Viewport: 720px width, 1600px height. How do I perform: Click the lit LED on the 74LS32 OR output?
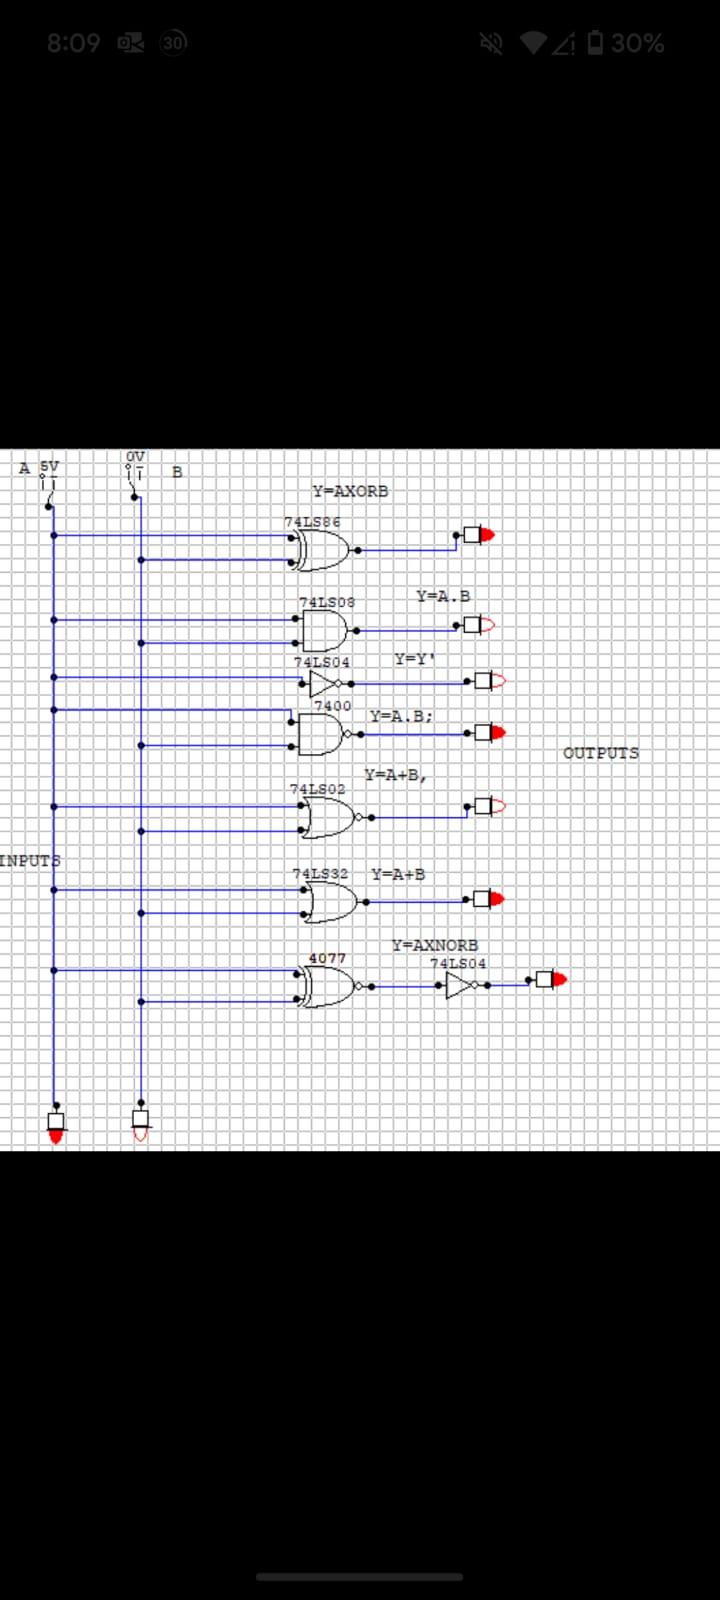click(490, 898)
